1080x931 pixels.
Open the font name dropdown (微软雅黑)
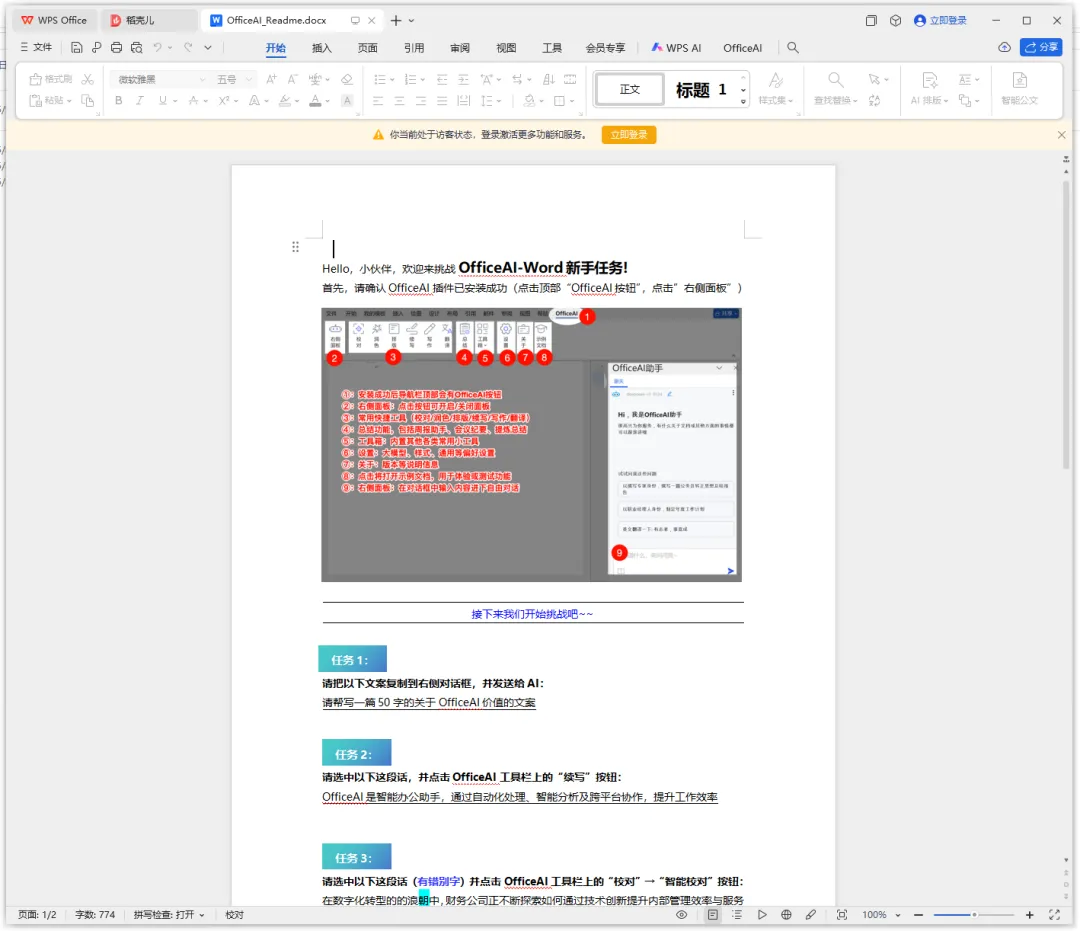pos(202,79)
